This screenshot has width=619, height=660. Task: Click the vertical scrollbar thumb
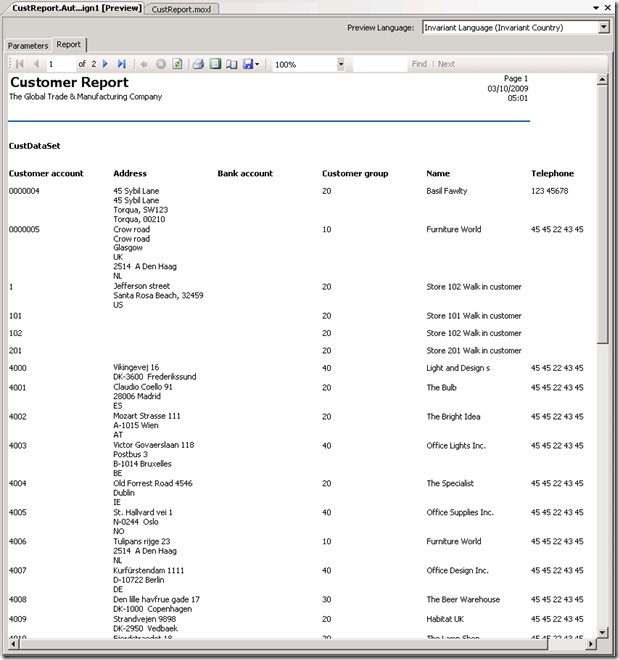(602, 214)
